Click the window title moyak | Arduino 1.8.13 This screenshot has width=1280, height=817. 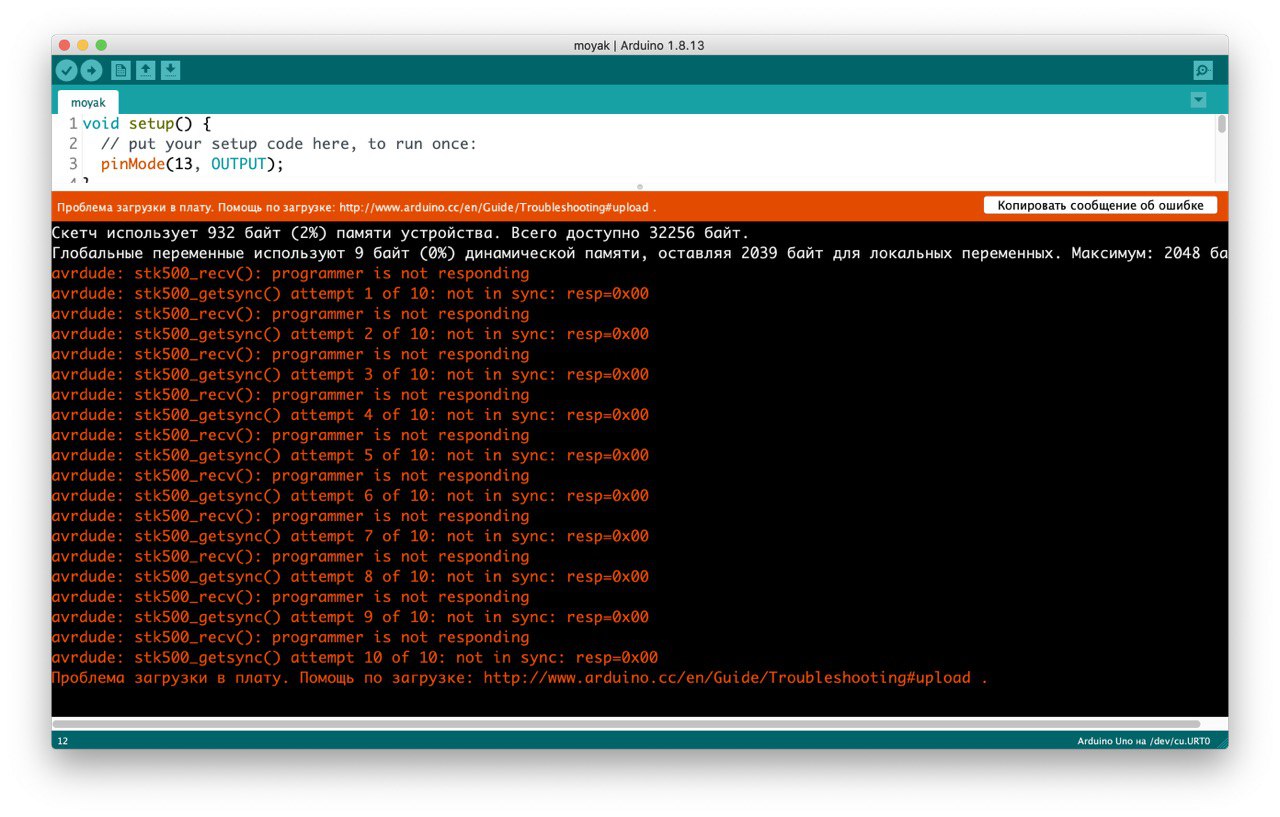(639, 45)
